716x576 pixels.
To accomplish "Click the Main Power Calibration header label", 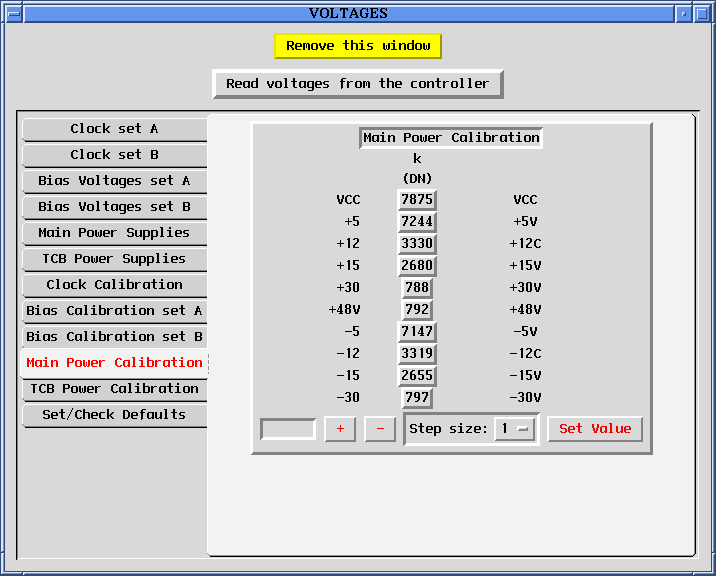I will point(451,138).
